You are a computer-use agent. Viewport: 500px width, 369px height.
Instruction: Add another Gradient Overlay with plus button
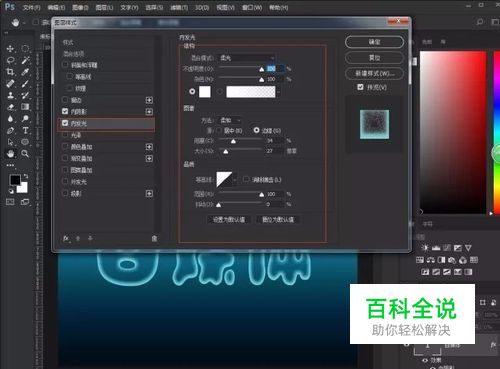tap(149, 158)
